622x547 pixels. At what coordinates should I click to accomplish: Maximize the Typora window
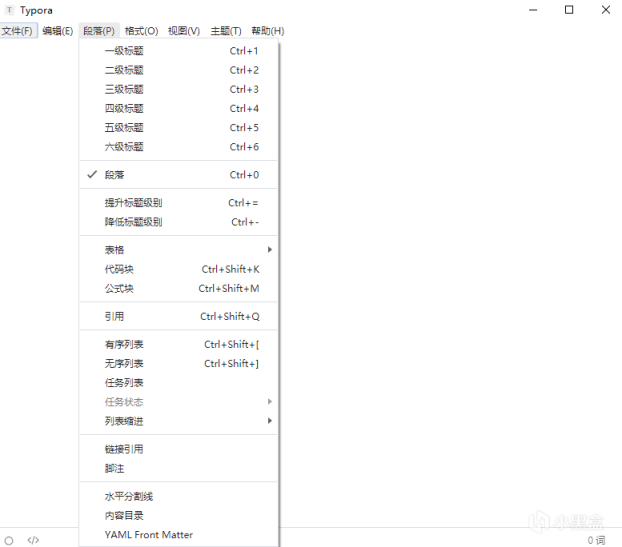coord(569,10)
